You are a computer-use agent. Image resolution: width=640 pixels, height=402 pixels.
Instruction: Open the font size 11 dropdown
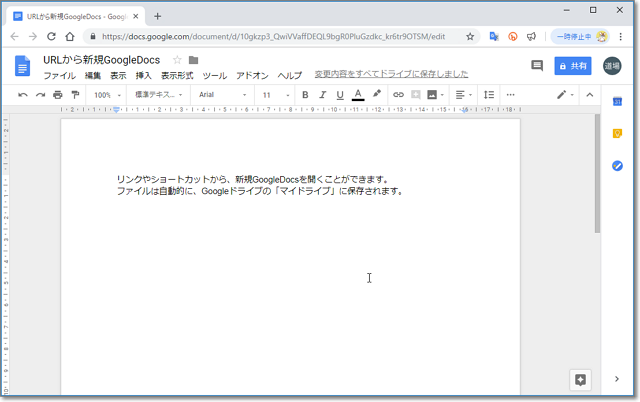(x=272, y=95)
